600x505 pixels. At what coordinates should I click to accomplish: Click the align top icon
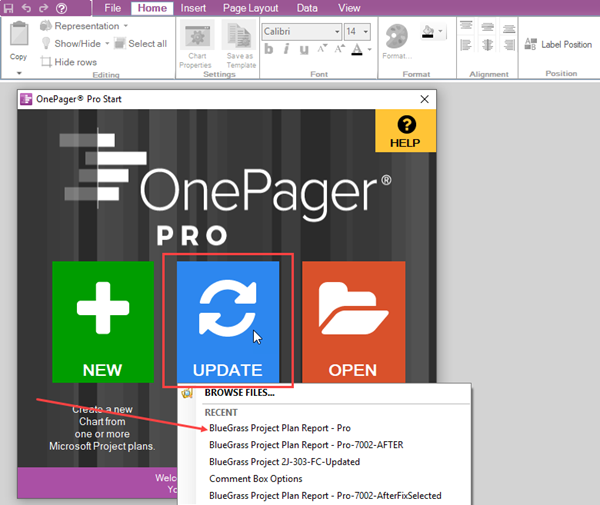pos(466,26)
